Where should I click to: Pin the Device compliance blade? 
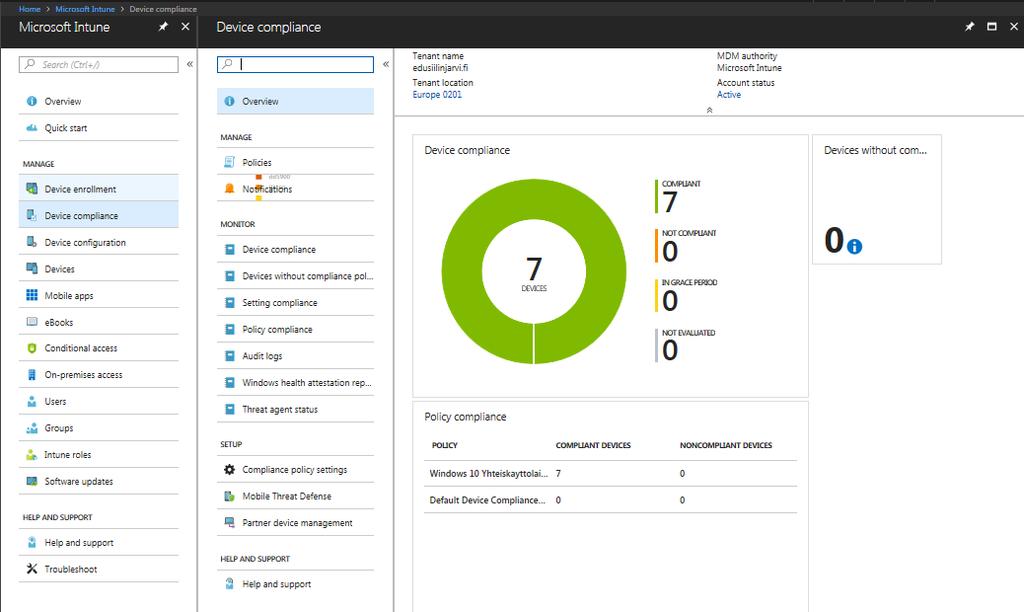(969, 27)
